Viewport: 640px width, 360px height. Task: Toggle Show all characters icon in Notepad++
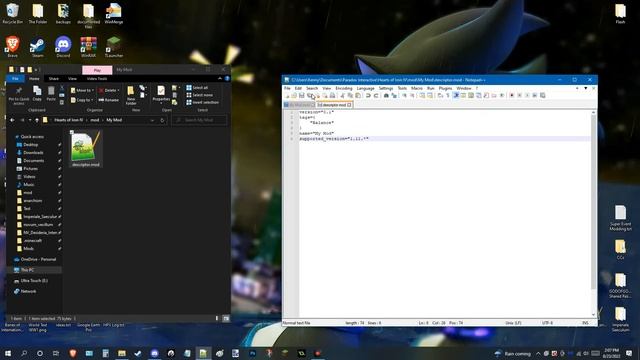tap(448, 96)
